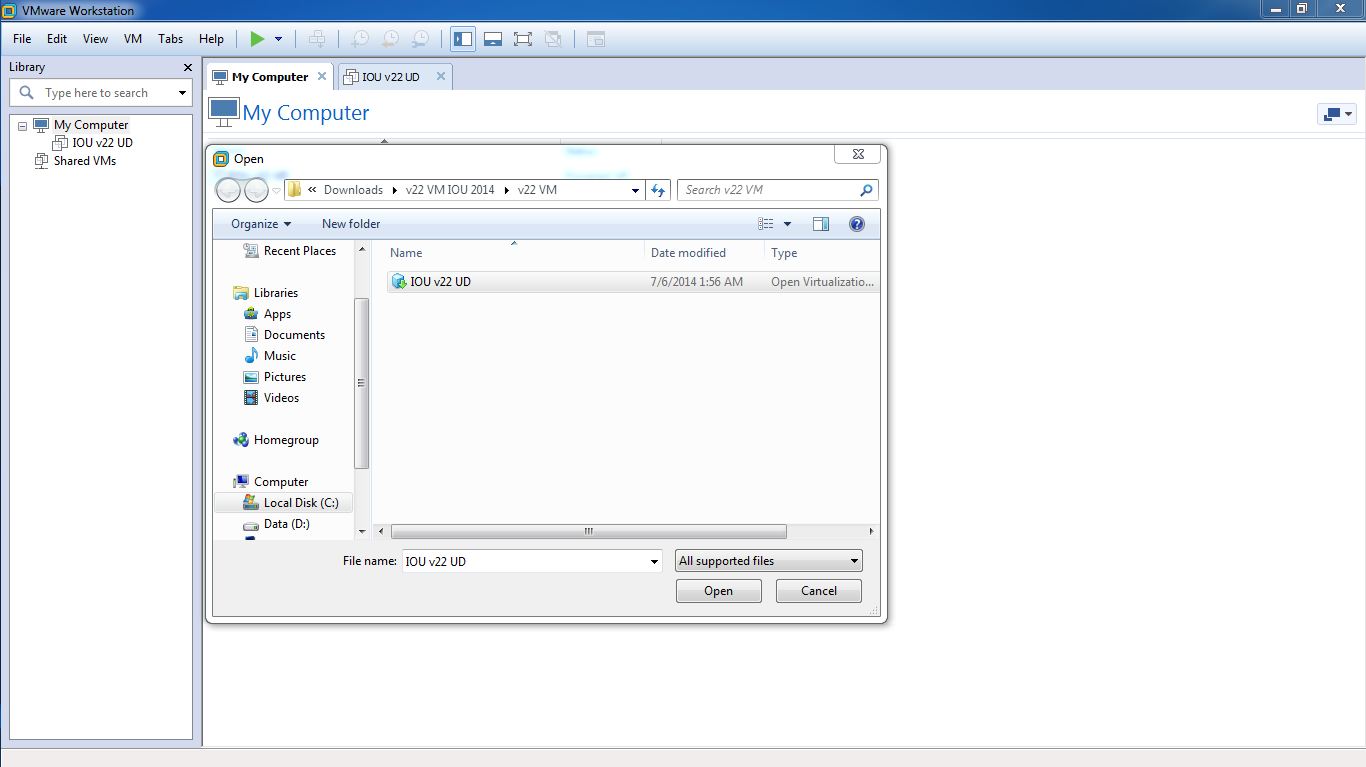Open the All supported files type dropdown
The width and height of the screenshot is (1366, 767).
[769, 561]
